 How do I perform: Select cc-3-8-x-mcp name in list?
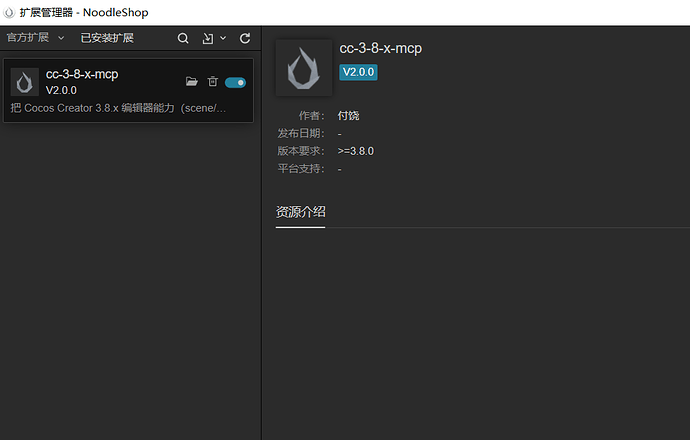tap(82, 74)
